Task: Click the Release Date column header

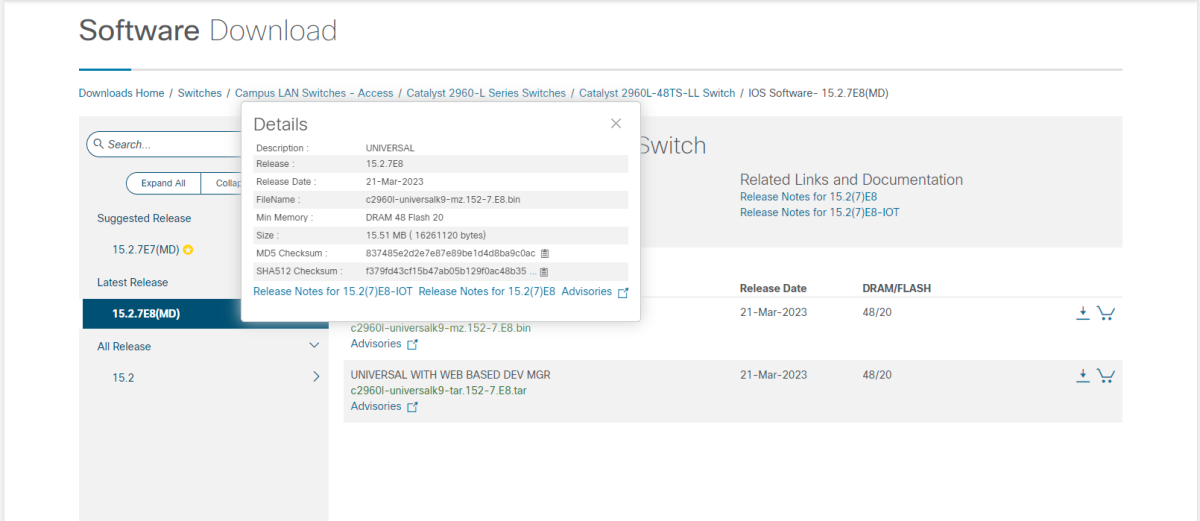Action: tap(775, 288)
